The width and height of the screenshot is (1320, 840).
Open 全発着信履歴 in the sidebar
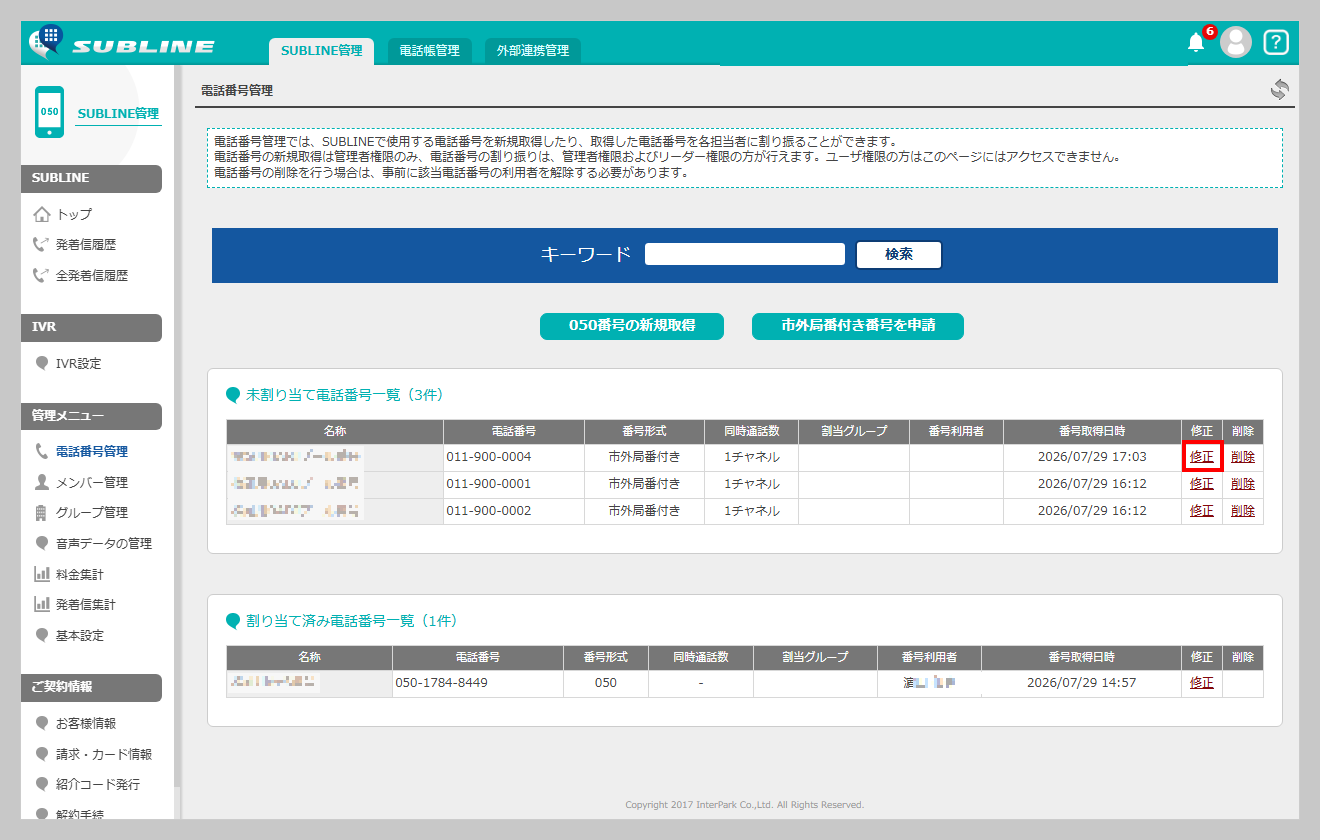(x=92, y=275)
